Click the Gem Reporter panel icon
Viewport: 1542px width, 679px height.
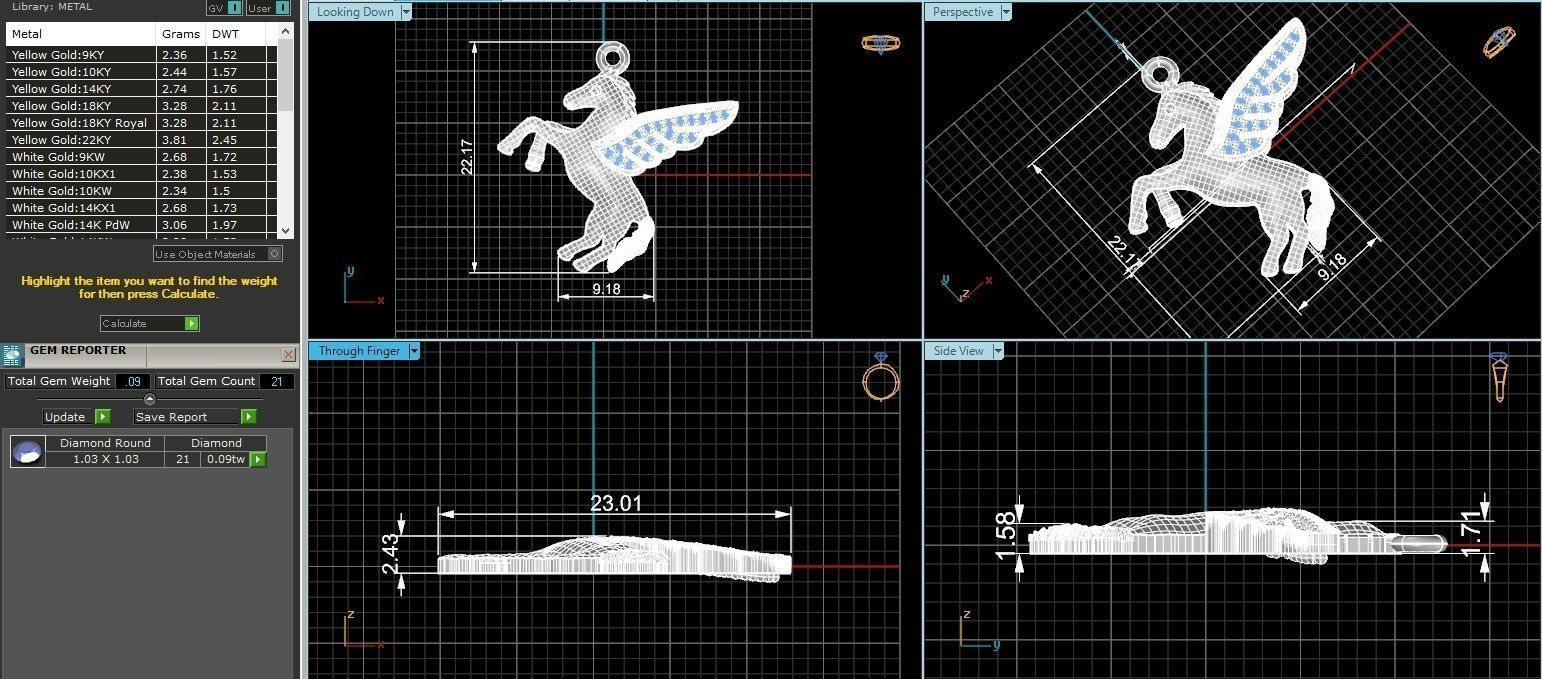point(12,355)
